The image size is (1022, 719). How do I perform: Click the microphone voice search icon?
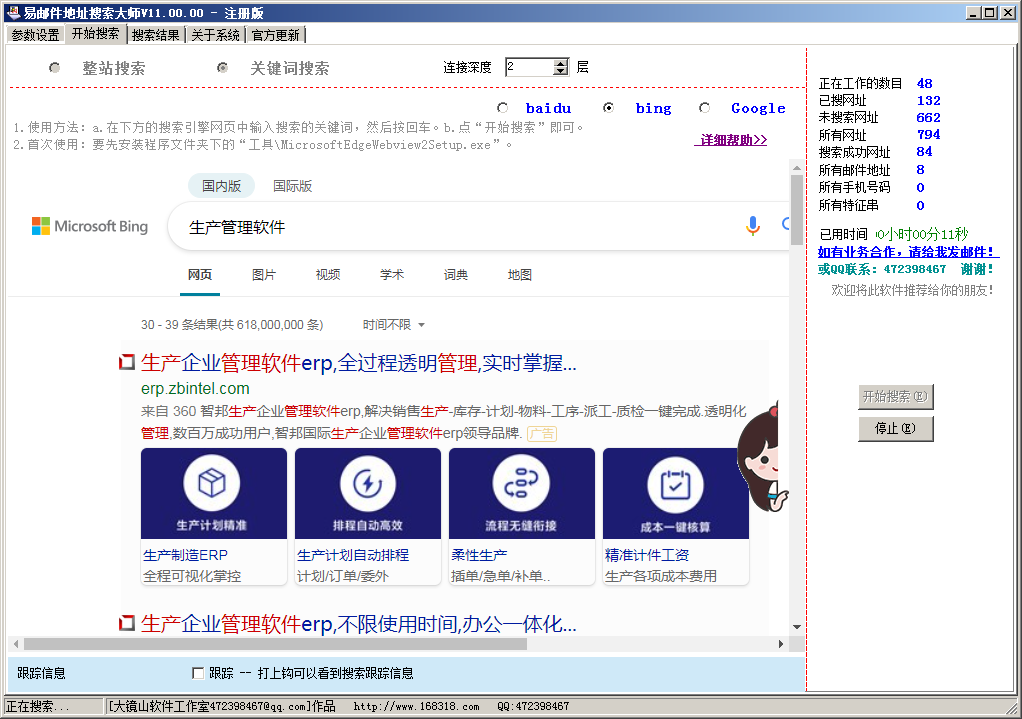coord(753,226)
